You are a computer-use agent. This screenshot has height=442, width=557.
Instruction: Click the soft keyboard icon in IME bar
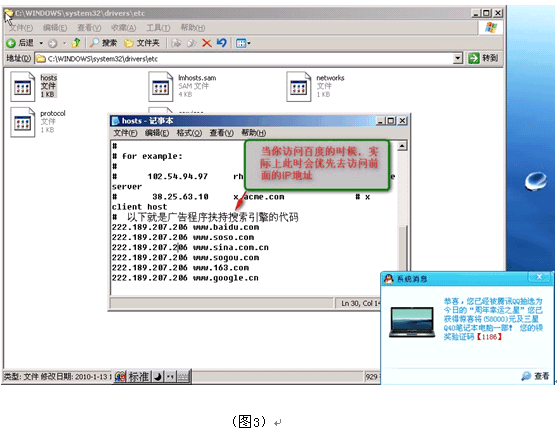(x=183, y=377)
